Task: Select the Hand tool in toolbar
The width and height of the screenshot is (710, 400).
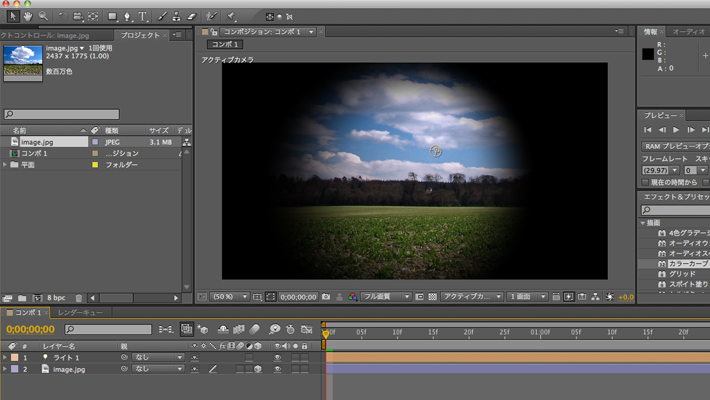Action: coord(27,16)
